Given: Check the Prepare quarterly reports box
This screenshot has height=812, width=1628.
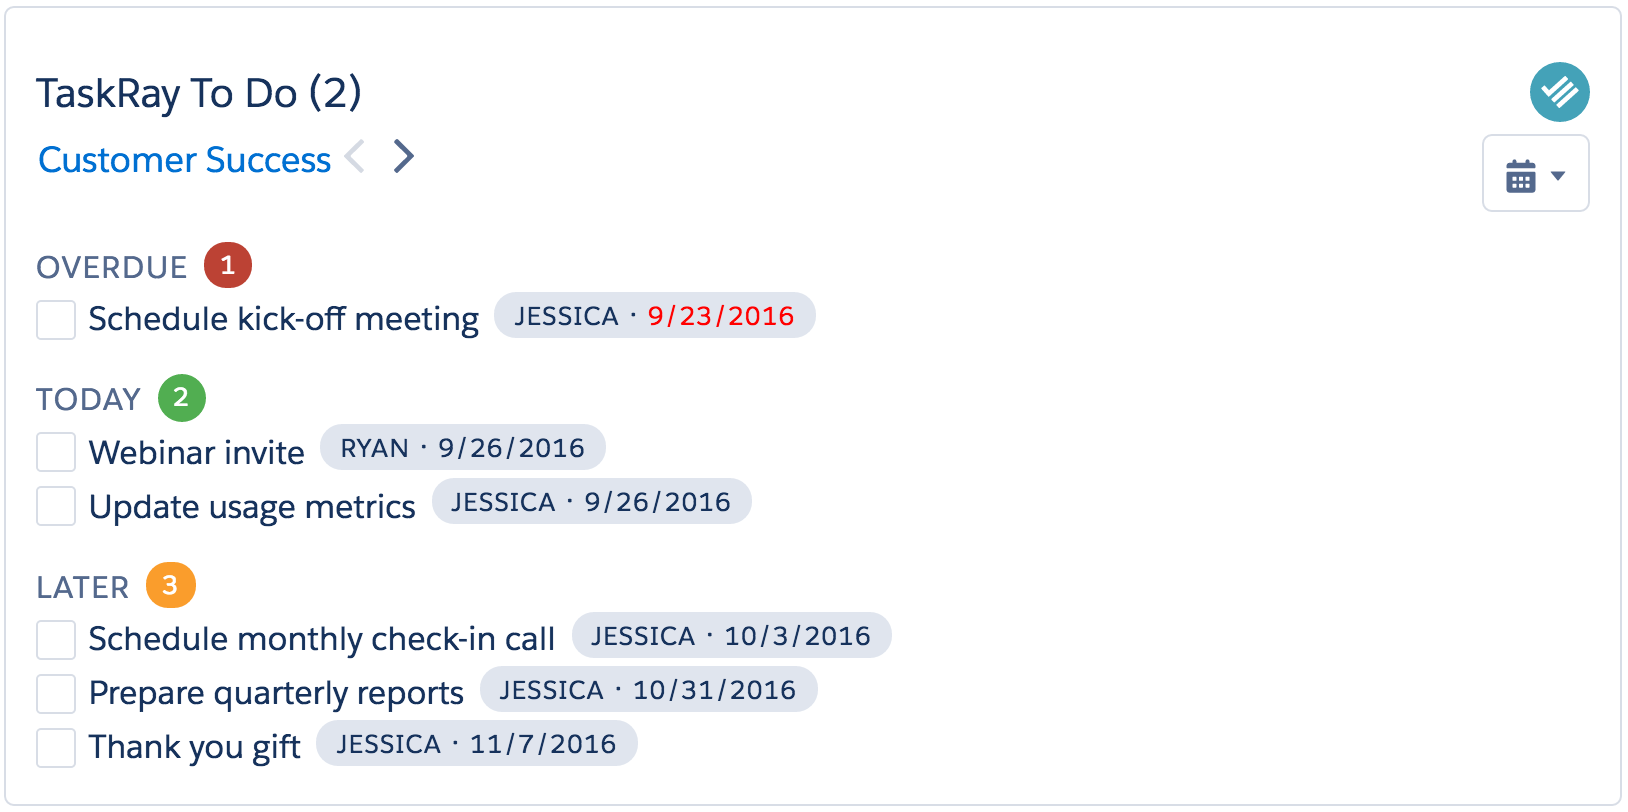Looking at the screenshot, I should coord(56,694).
